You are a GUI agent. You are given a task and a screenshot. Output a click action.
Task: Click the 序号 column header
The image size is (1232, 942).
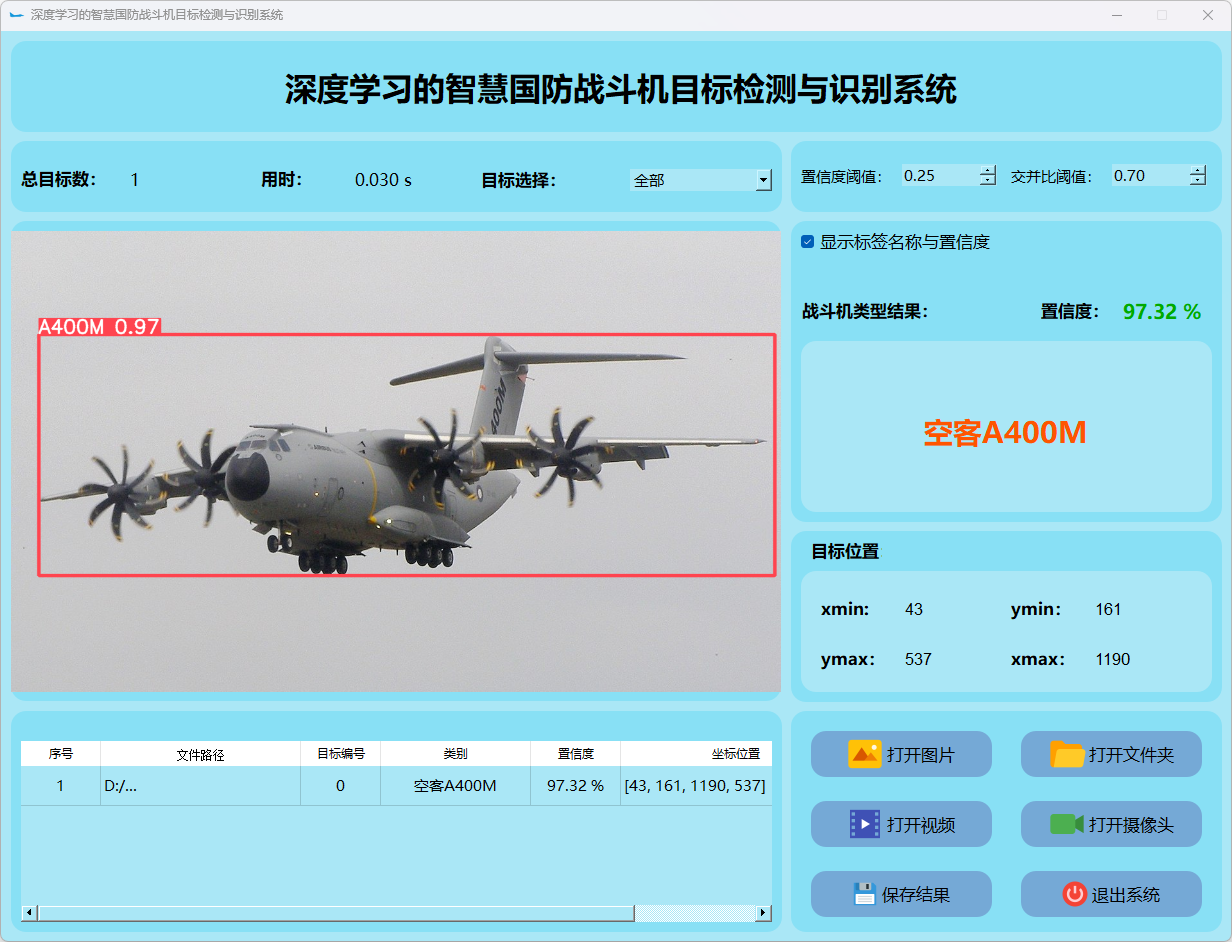[61, 754]
